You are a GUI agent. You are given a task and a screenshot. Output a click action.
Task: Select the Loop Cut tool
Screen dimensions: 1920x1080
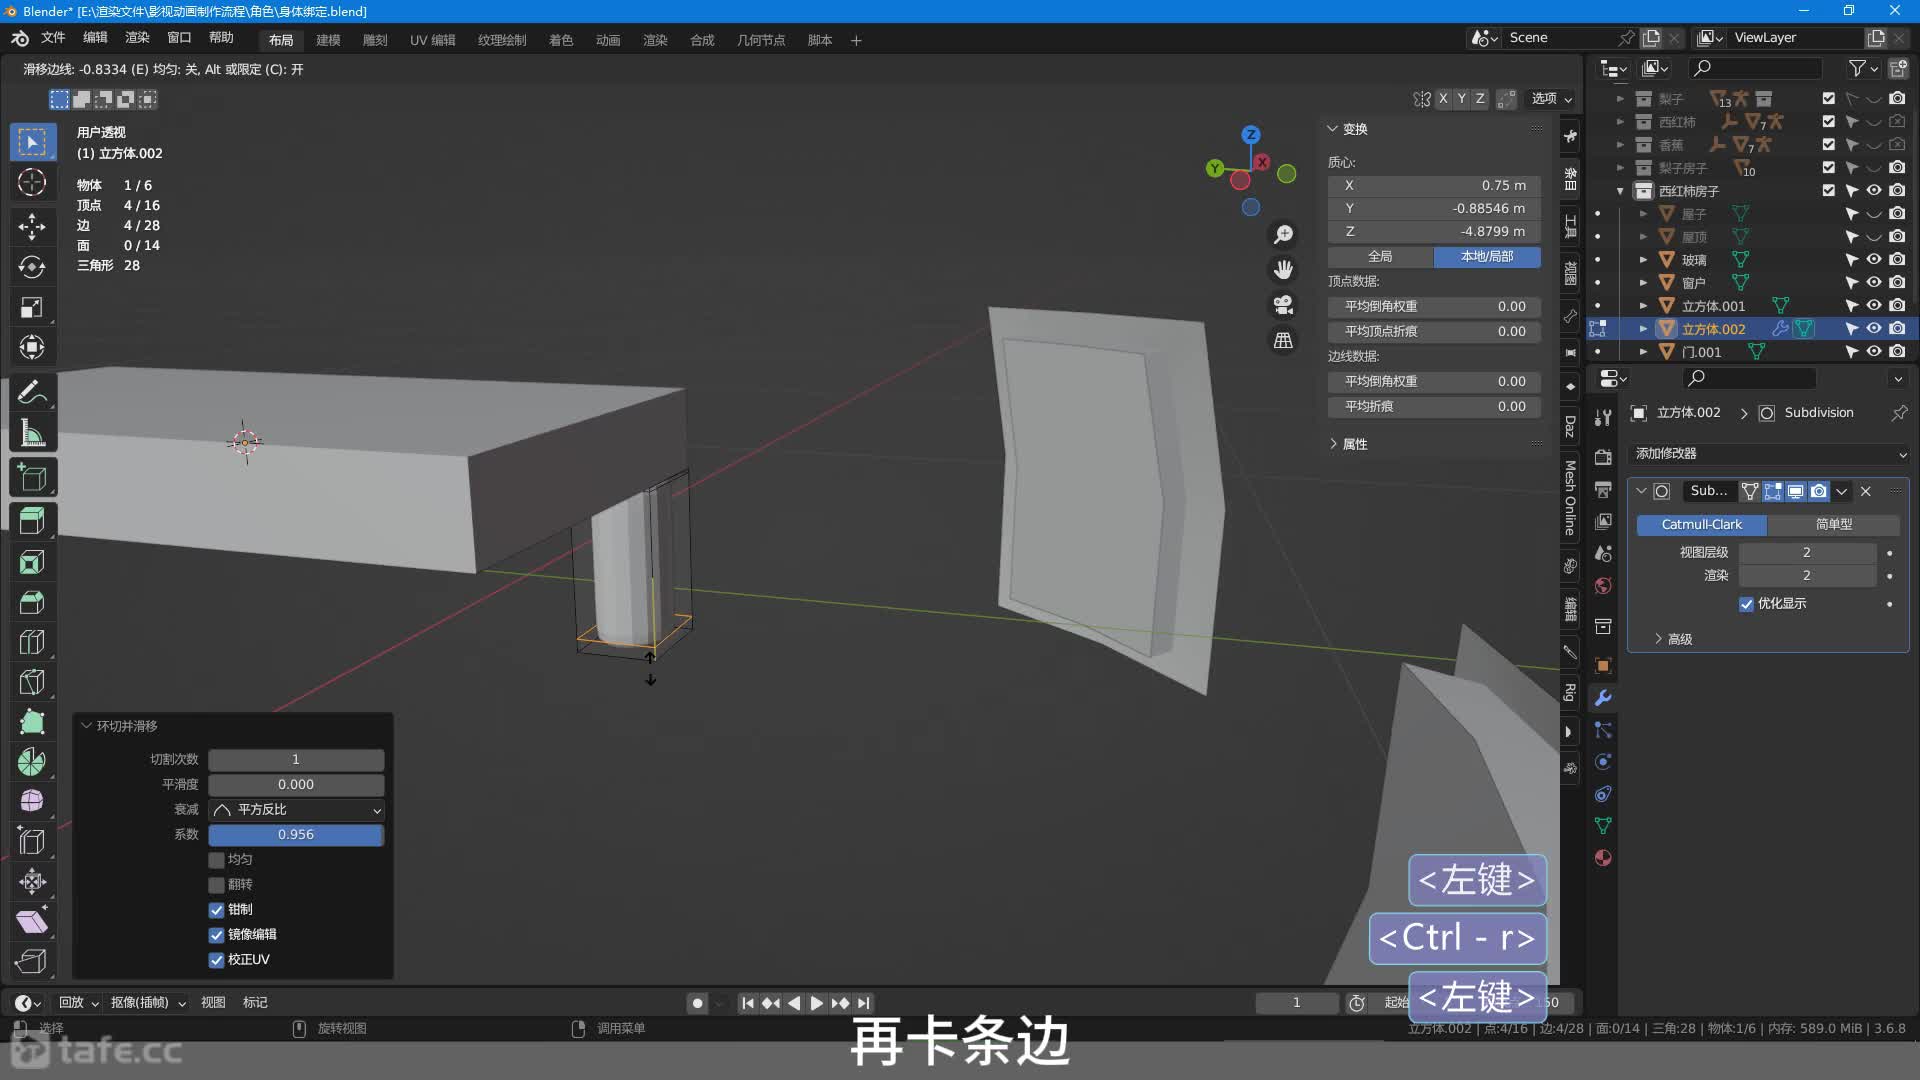click(x=32, y=642)
